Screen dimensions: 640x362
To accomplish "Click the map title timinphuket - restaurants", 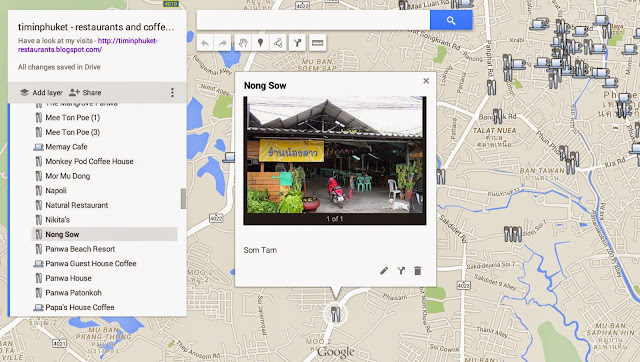I will [96, 27].
